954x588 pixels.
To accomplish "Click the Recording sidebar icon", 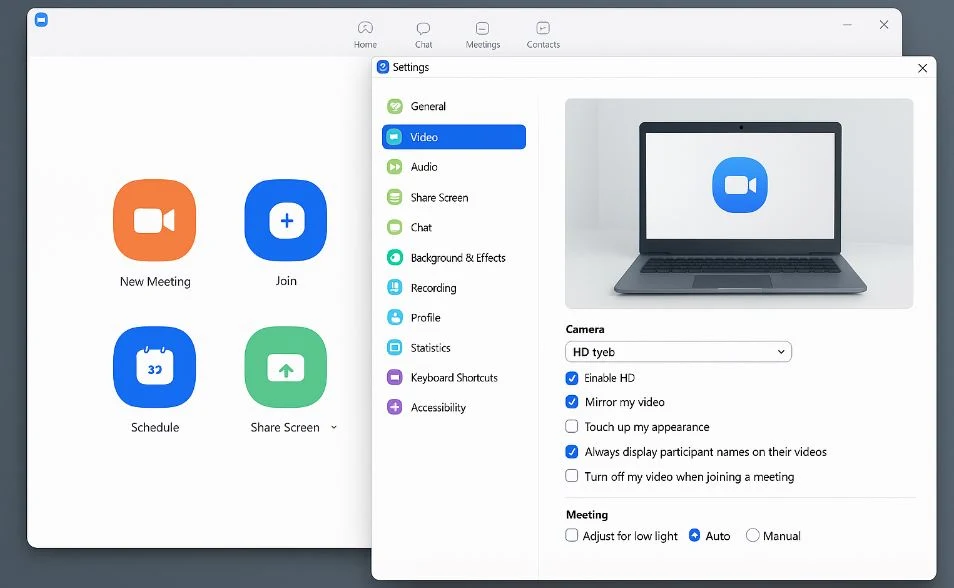I will (395, 287).
